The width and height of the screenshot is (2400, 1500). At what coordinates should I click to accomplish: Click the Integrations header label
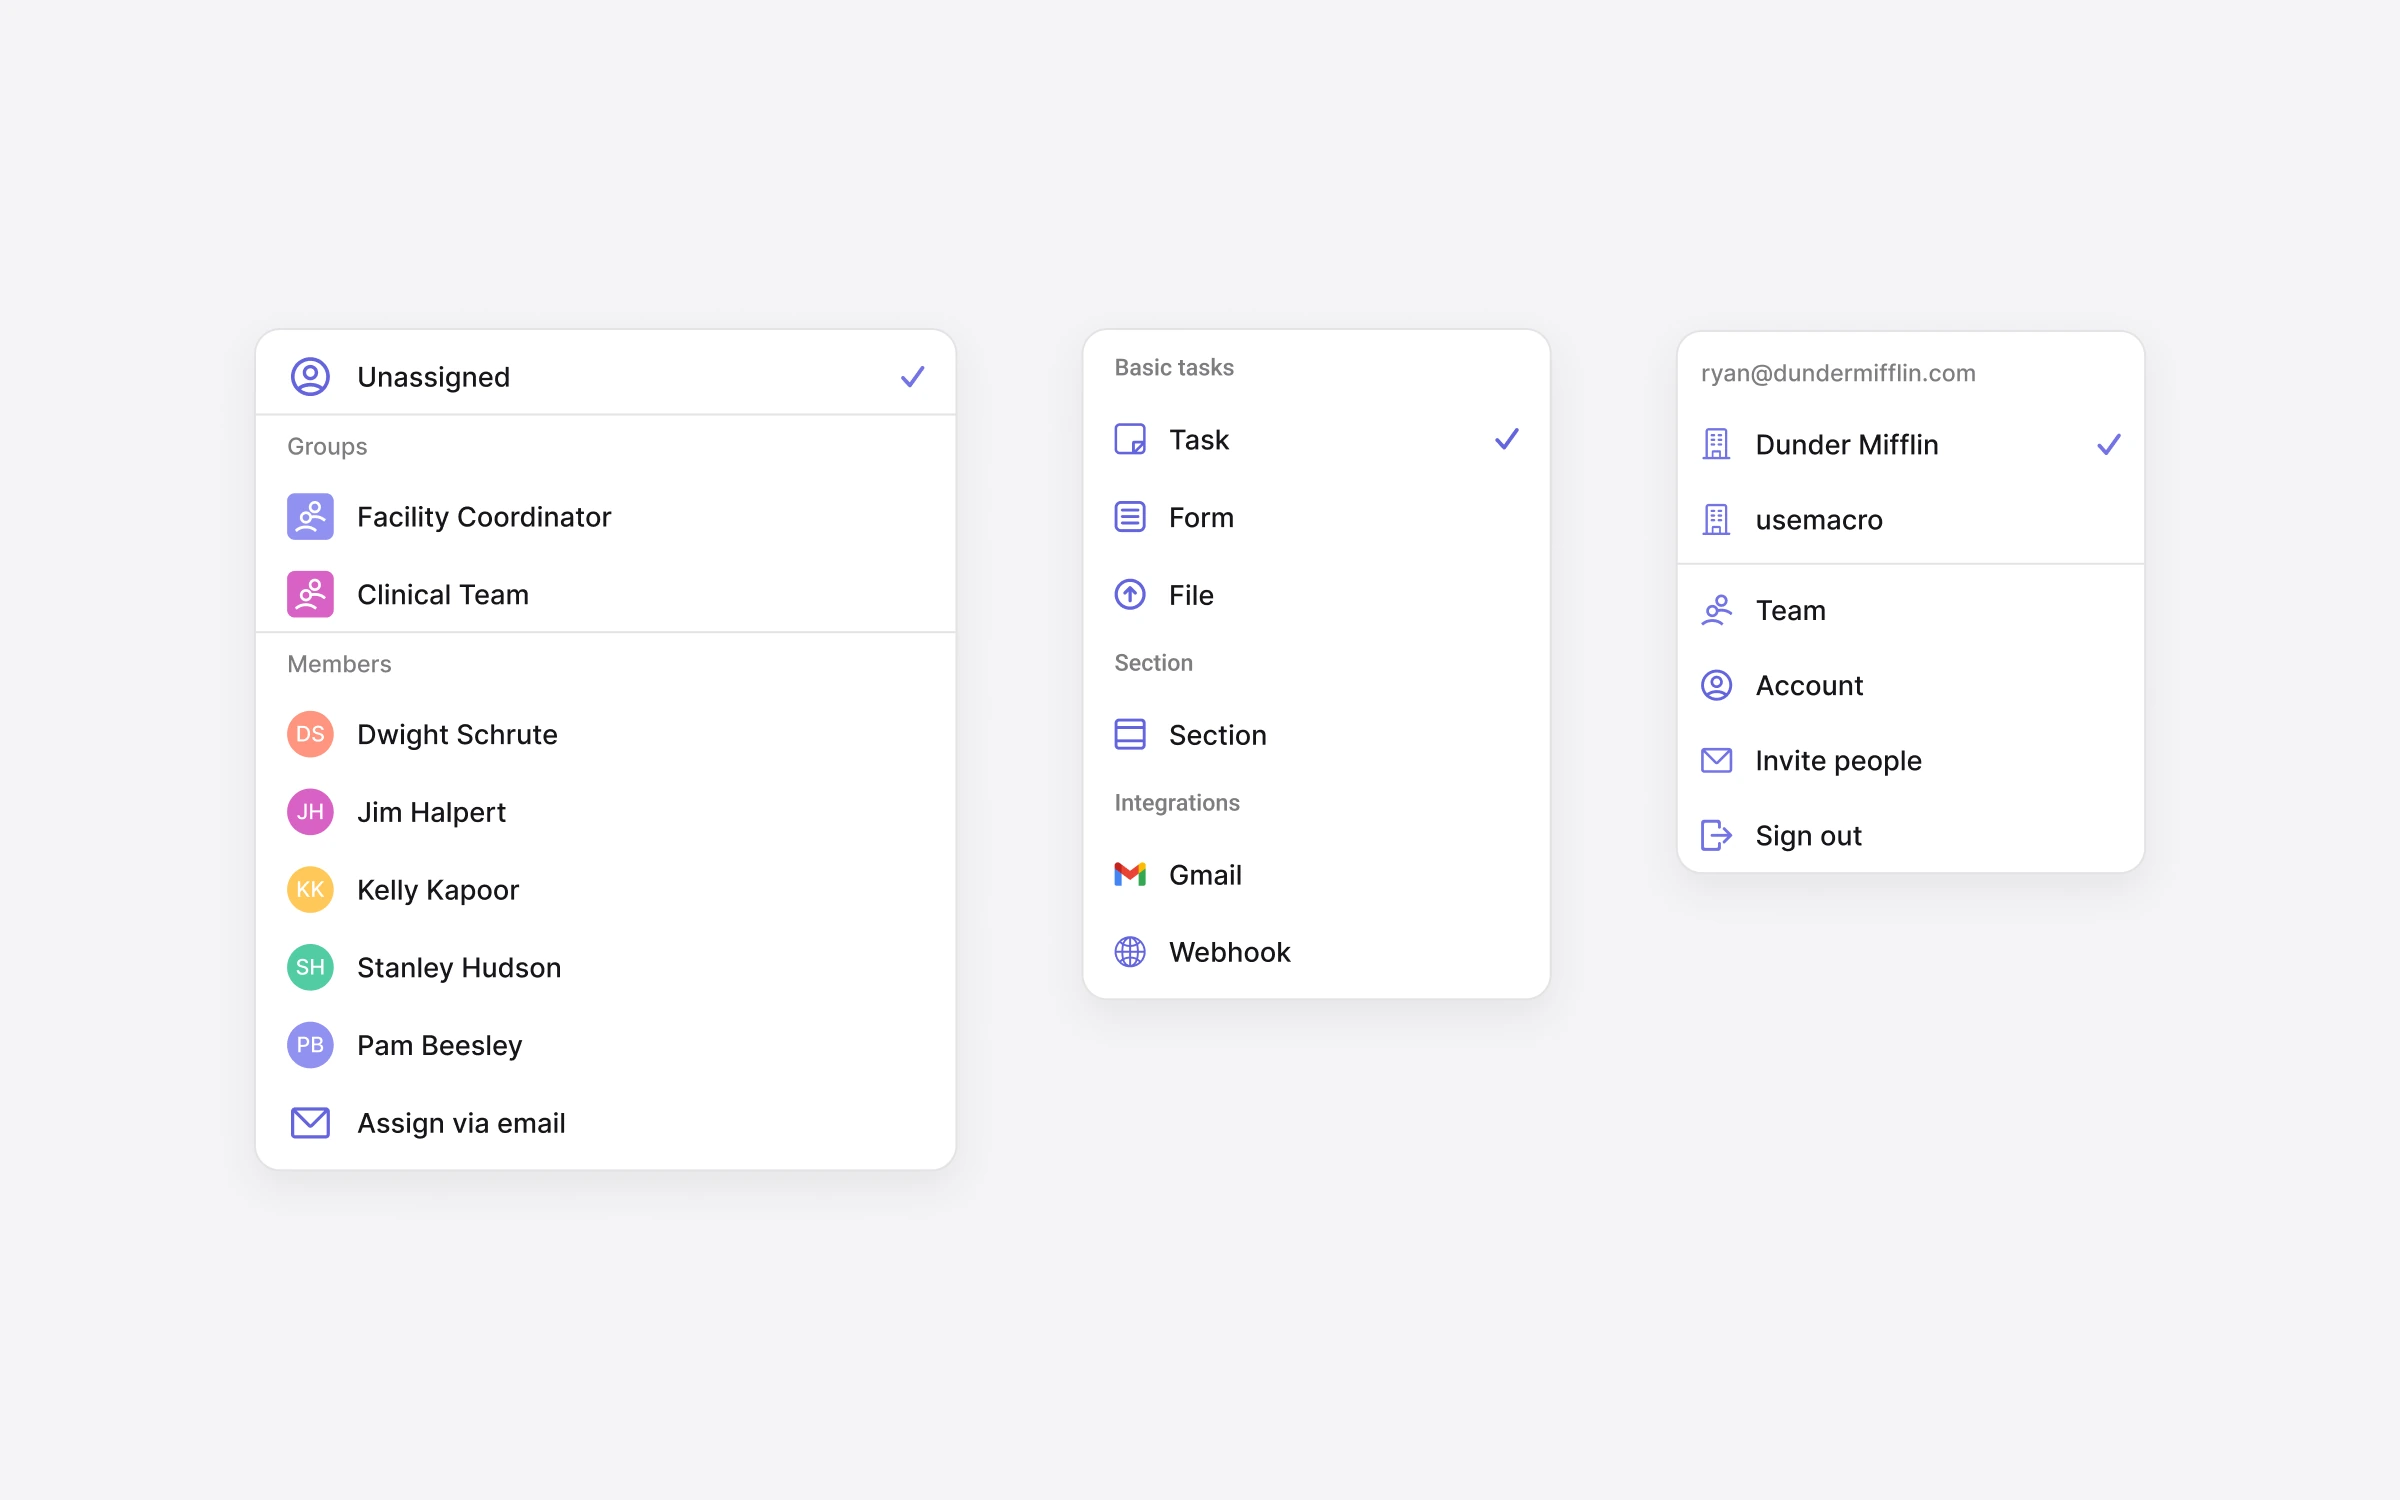point(1177,803)
